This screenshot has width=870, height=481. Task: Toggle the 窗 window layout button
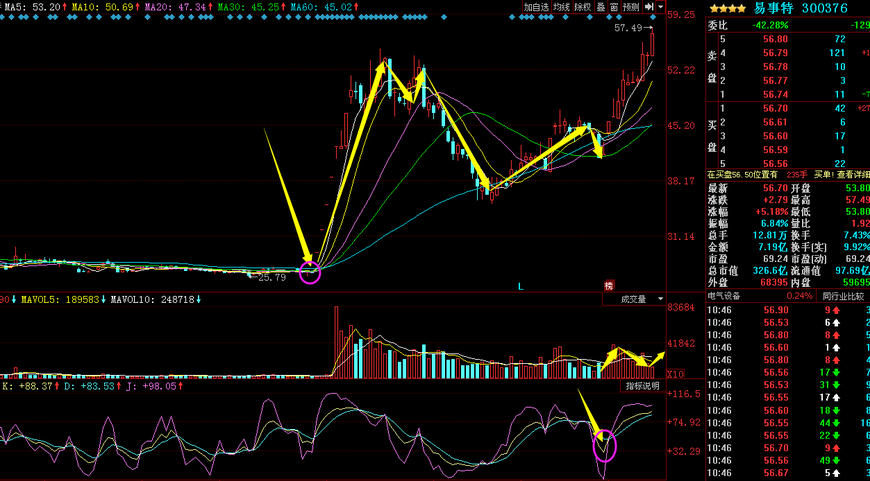tap(614, 7)
